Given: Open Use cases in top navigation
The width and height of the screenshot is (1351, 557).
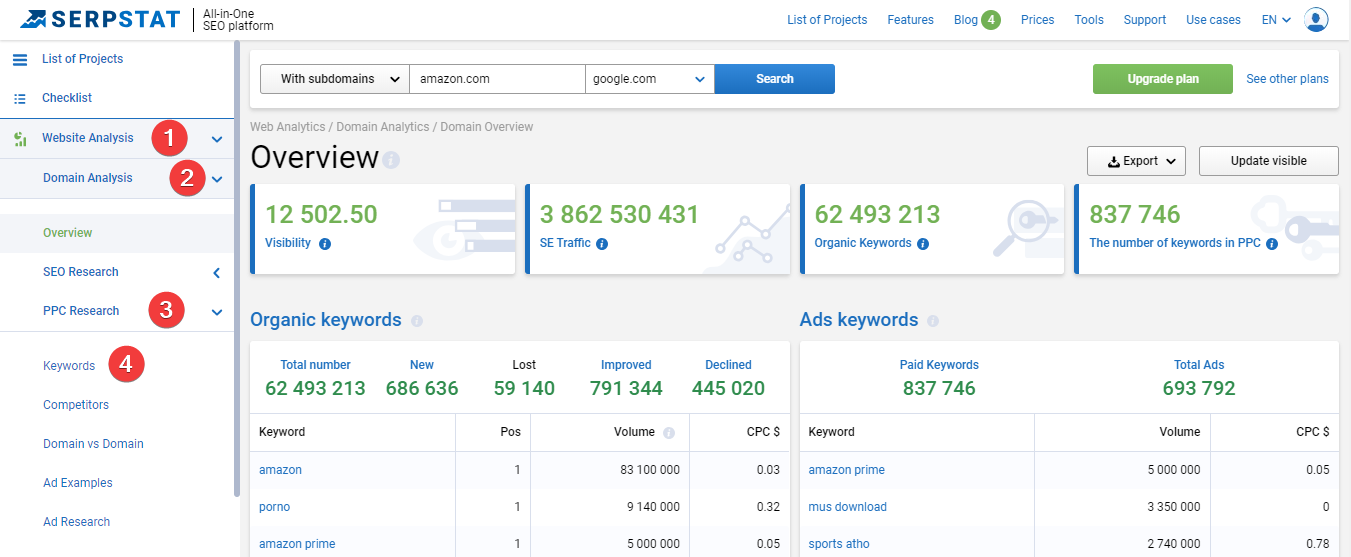Looking at the screenshot, I should [x=1213, y=20].
